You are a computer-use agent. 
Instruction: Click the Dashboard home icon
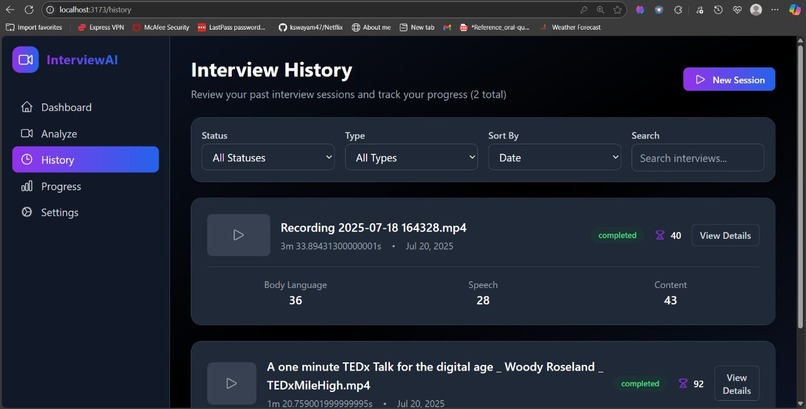pos(27,107)
